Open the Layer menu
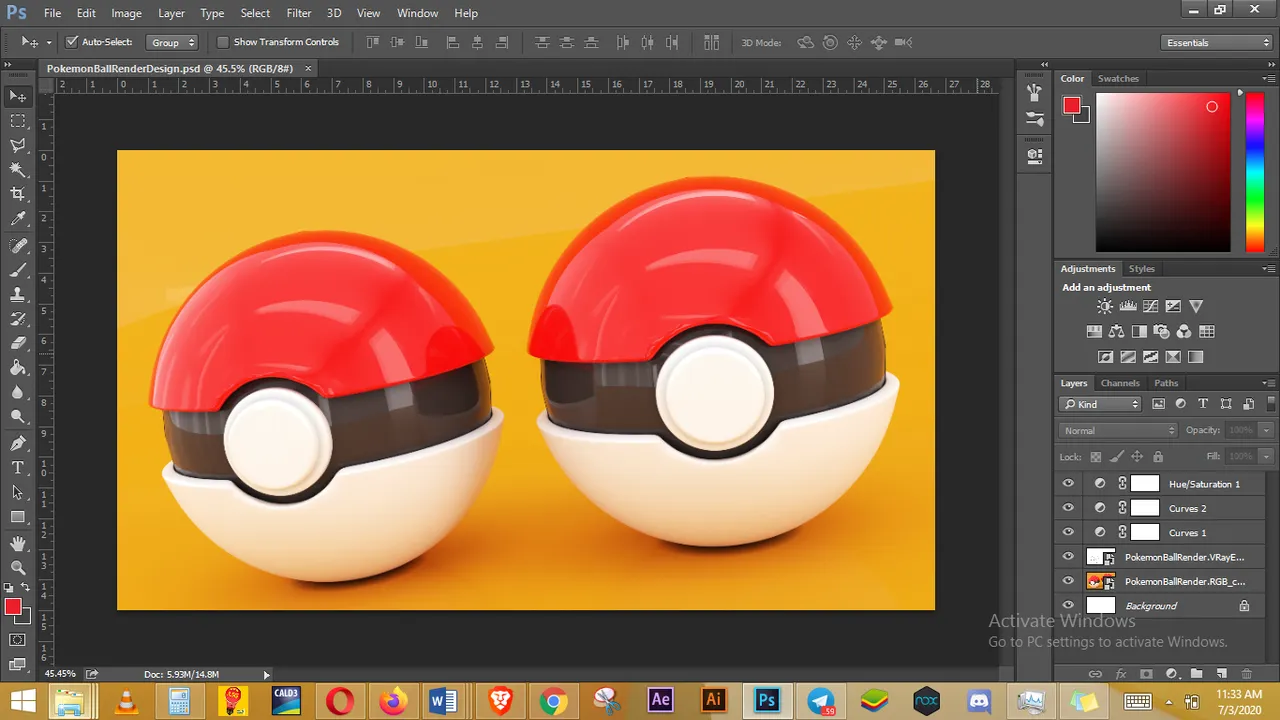This screenshot has height=720, width=1280. pyautogui.click(x=171, y=13)
